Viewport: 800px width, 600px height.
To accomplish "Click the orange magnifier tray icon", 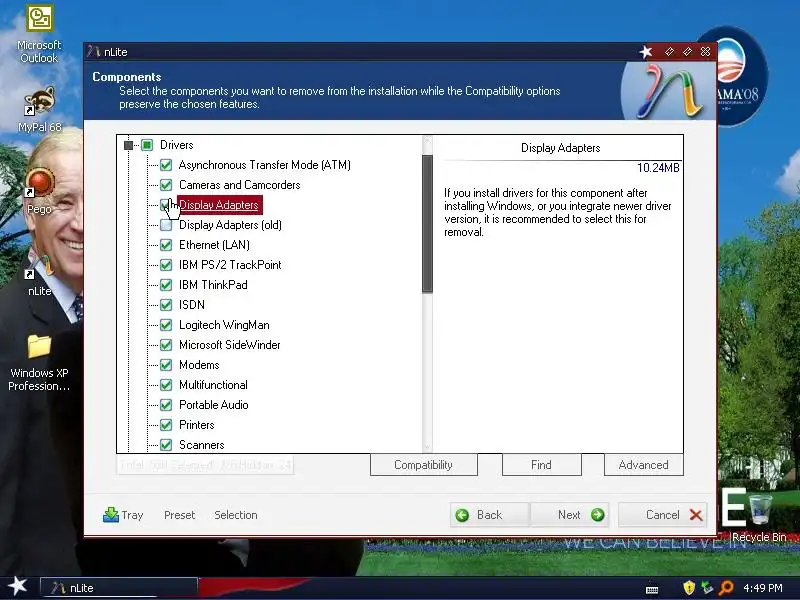I will 726,588.
